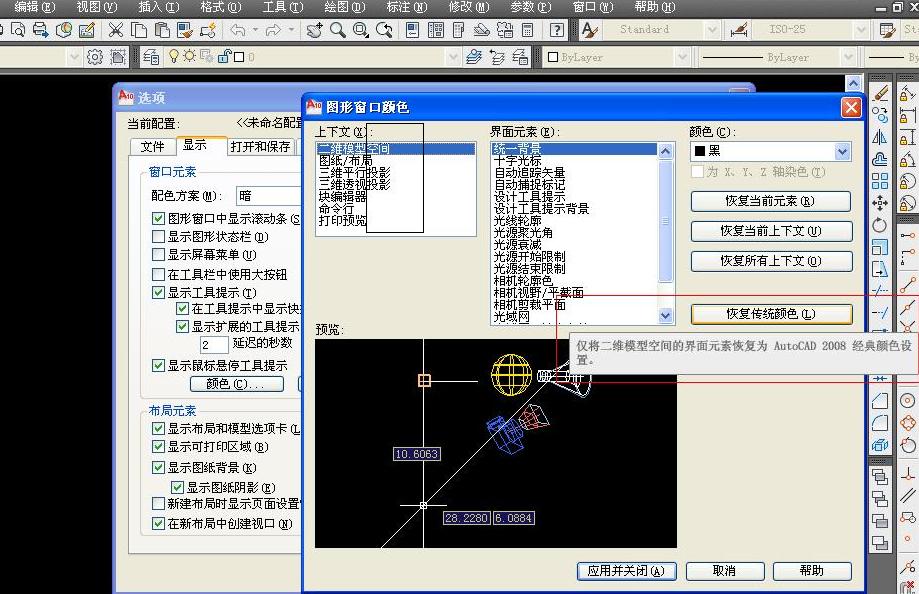Image resolution: width=919 pixels, height=594 pixels.
Task: Open the 配色方案 color scheme dropdown
Action: click(x=268, y=196)
